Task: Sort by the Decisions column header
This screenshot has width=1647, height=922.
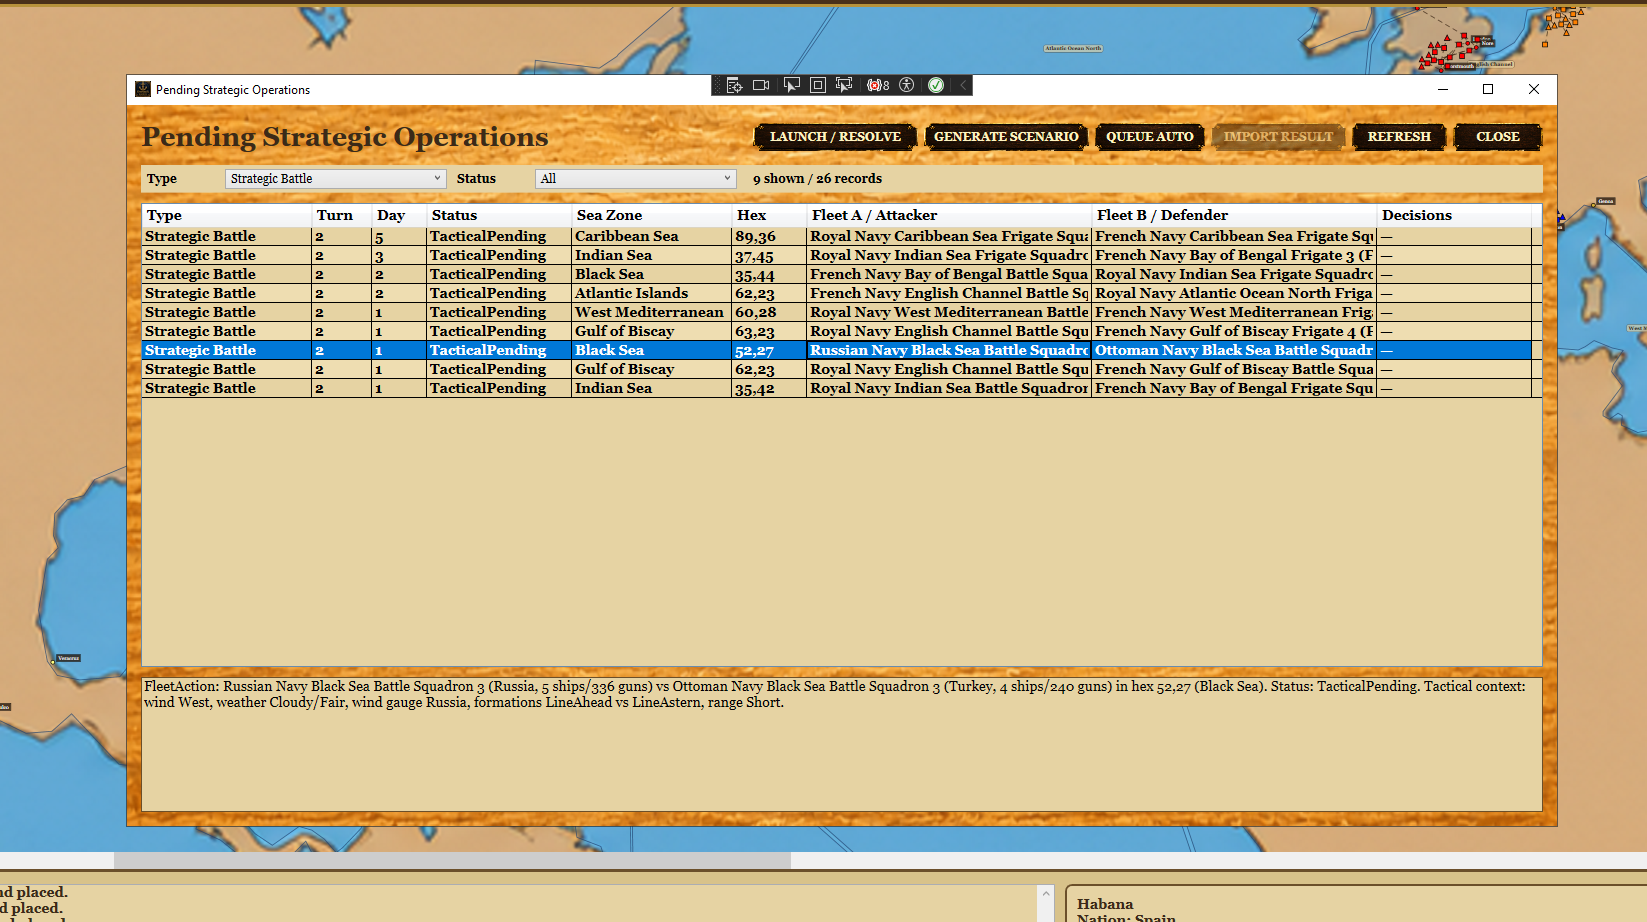Action: point(1454,215)
